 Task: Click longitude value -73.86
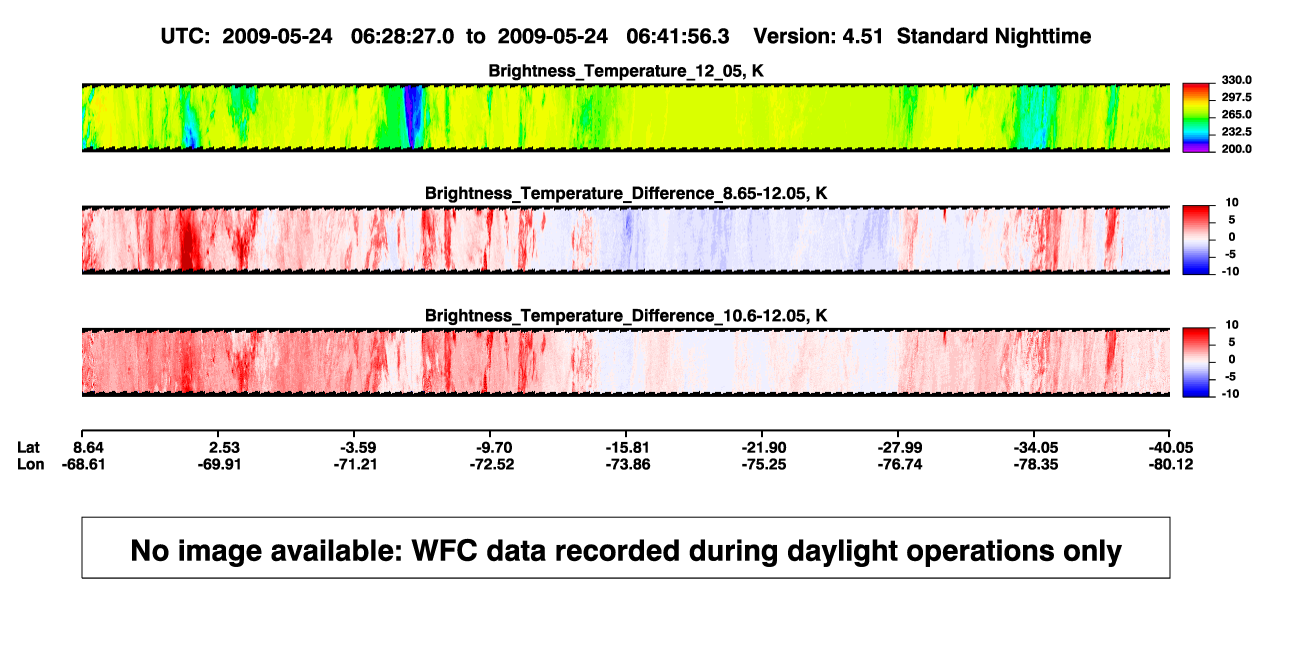626,464
